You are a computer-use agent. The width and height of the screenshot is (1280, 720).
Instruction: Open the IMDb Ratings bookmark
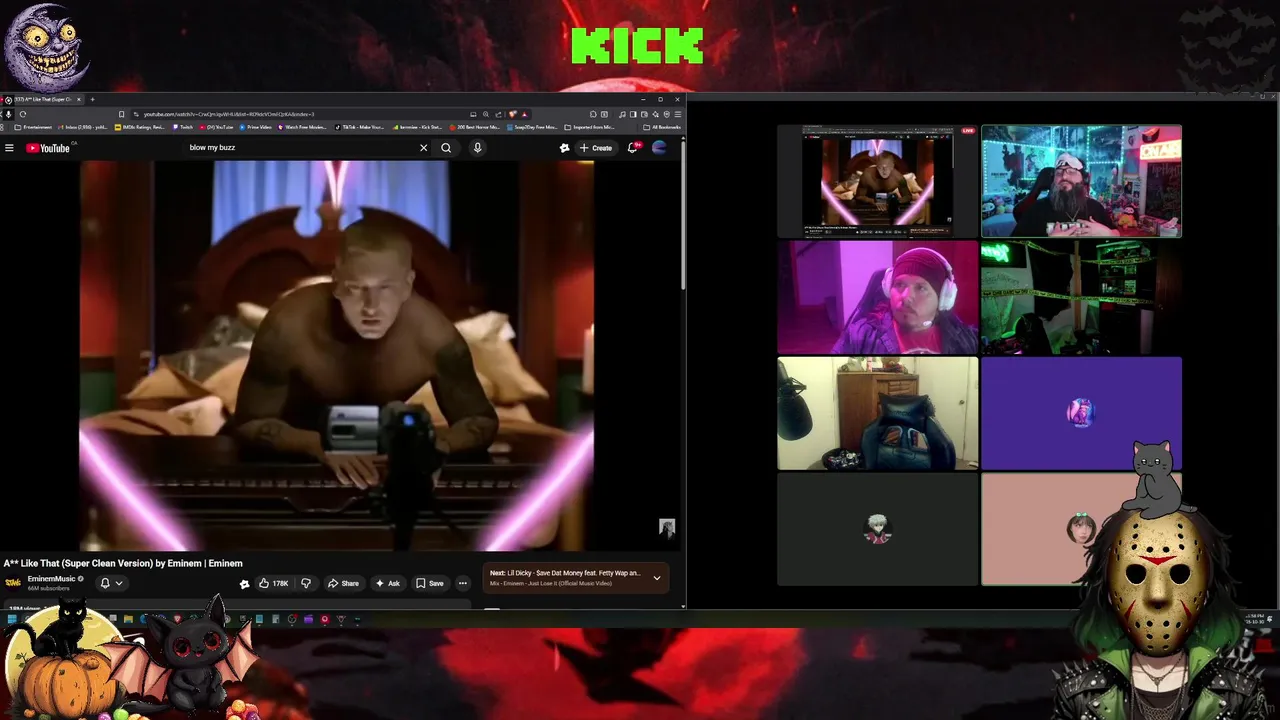coord(140,127)
